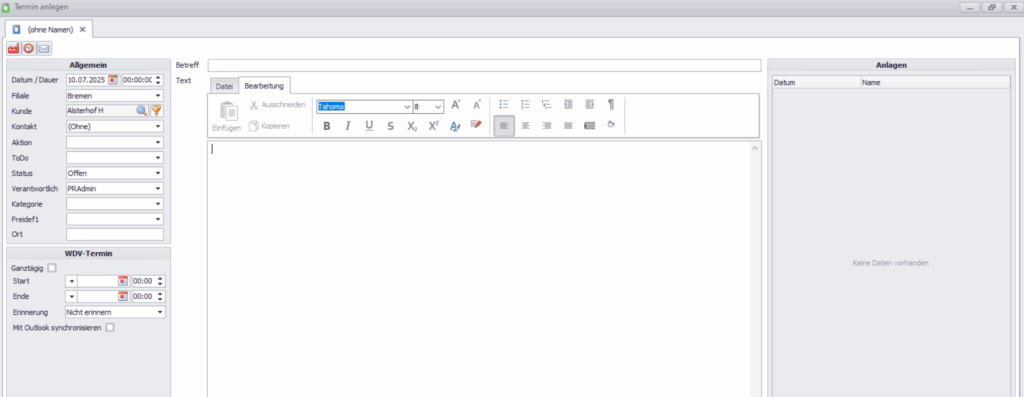Open the font size dropdown

438,106
